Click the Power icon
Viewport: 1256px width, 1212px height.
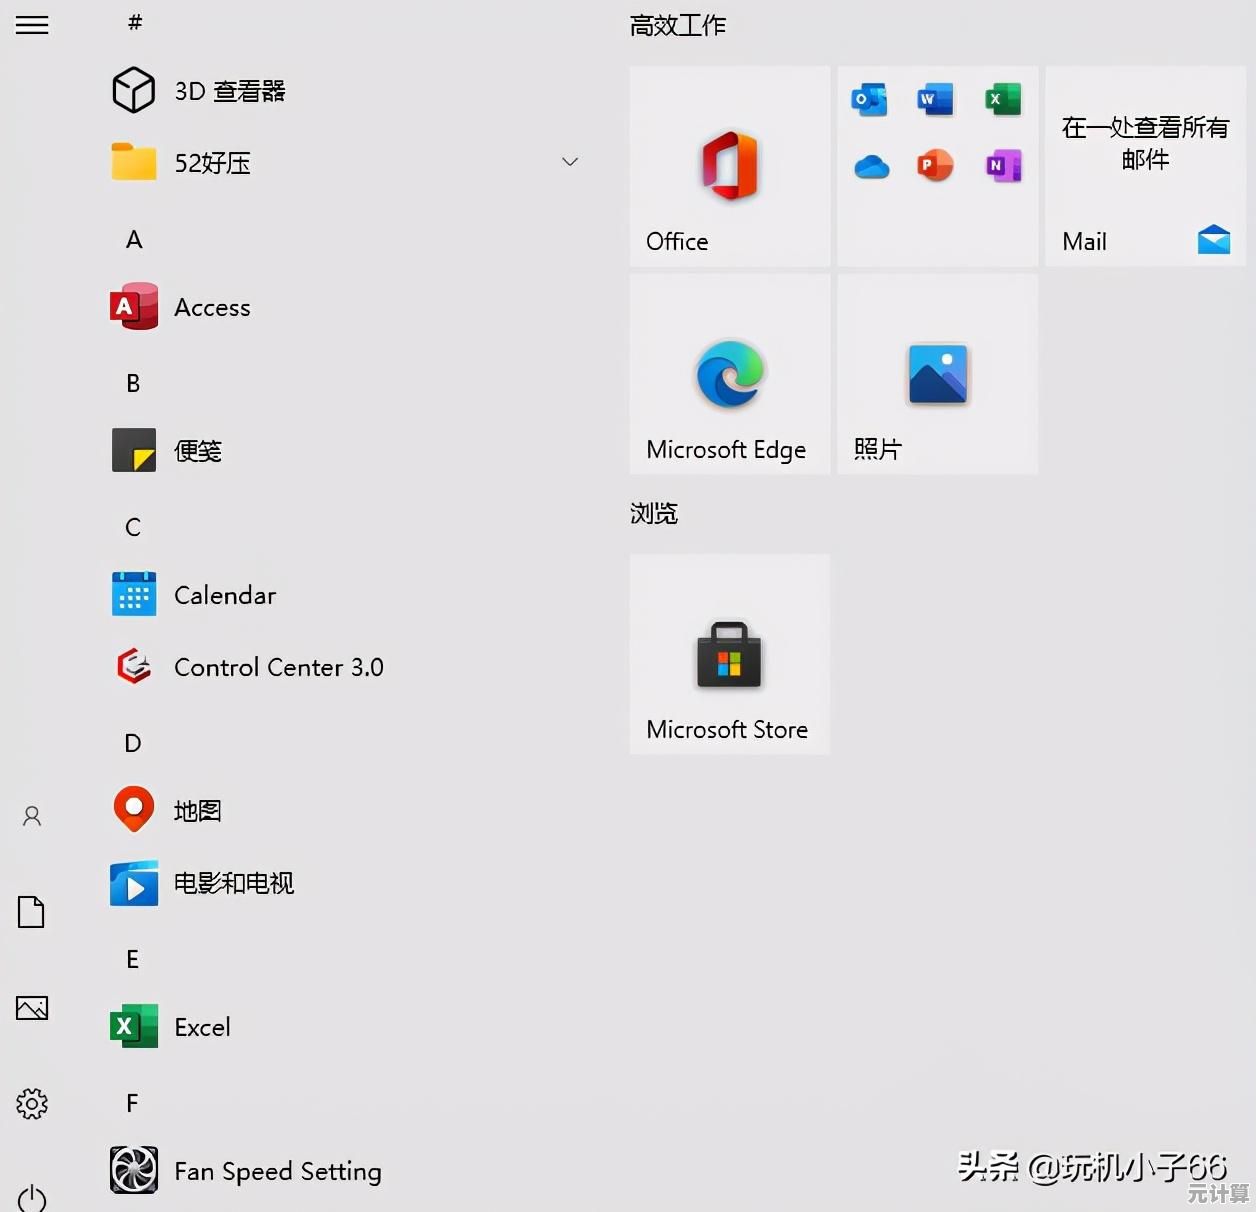point(32,1198)
